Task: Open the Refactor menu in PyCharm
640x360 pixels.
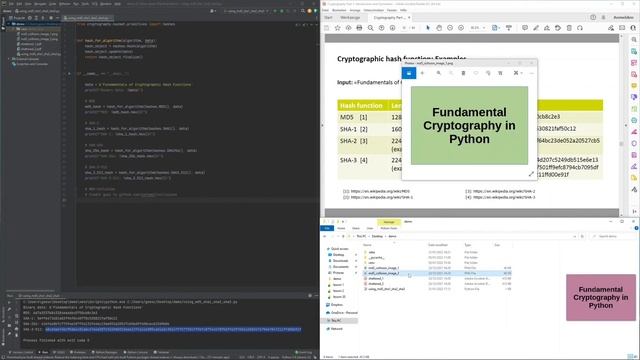Action: click(x=65, y=4)
